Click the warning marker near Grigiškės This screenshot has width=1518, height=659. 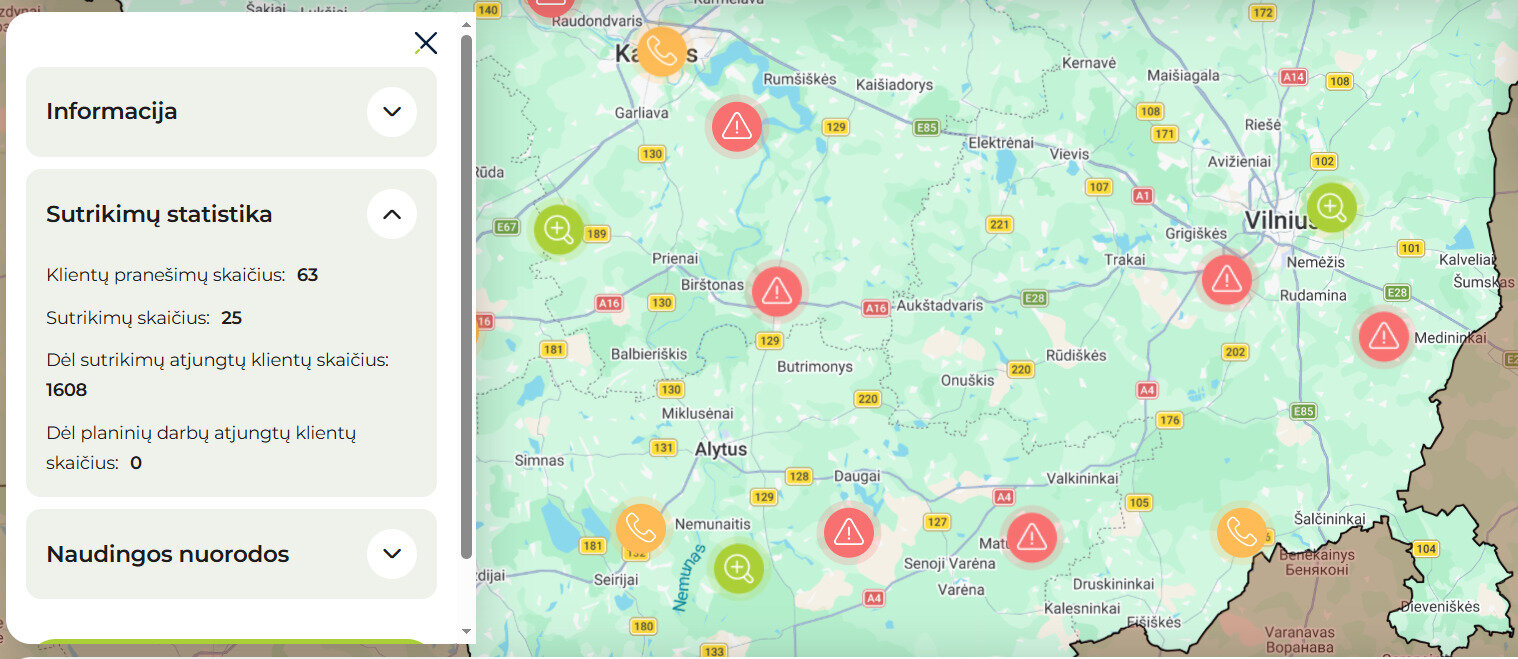pos(1226,279)
